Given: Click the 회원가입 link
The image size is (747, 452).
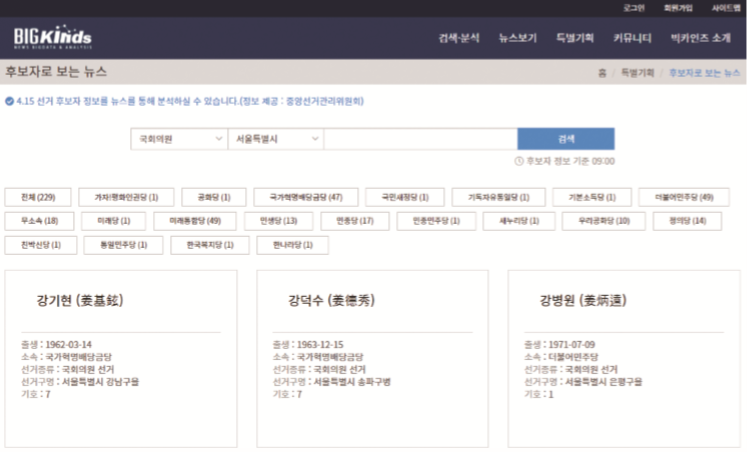Looking at the screenshot, I should (678, 8).
